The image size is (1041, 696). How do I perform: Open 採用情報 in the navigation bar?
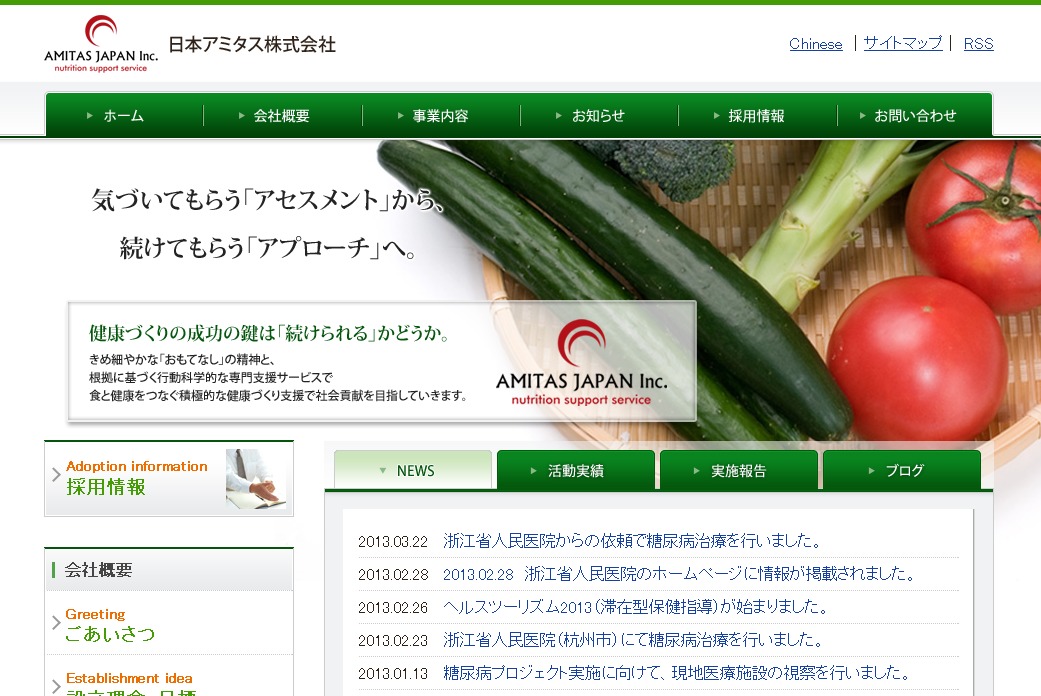[x=757, y=116]
